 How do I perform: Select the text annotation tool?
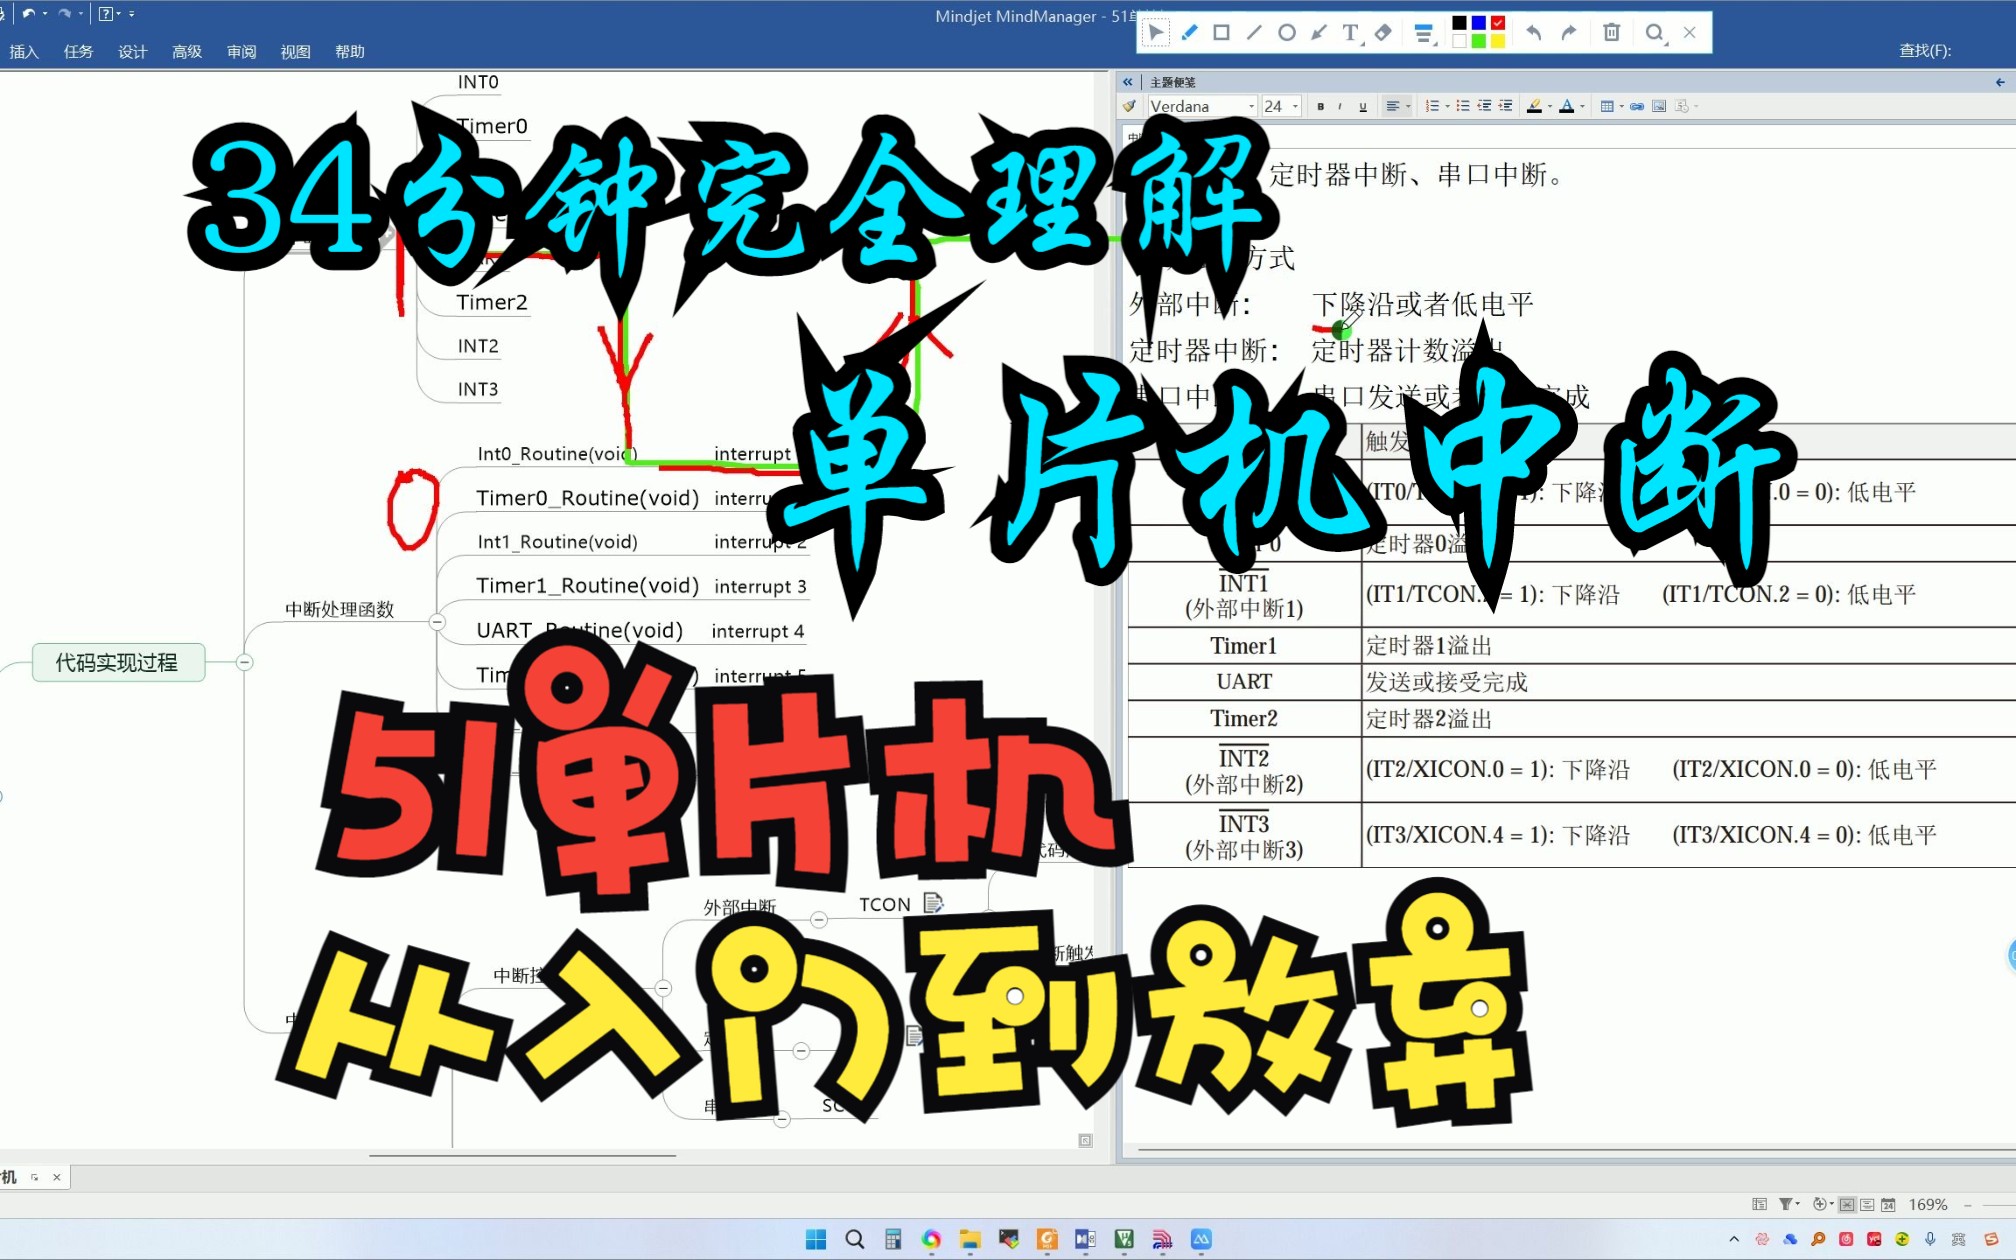(1350, 33)
